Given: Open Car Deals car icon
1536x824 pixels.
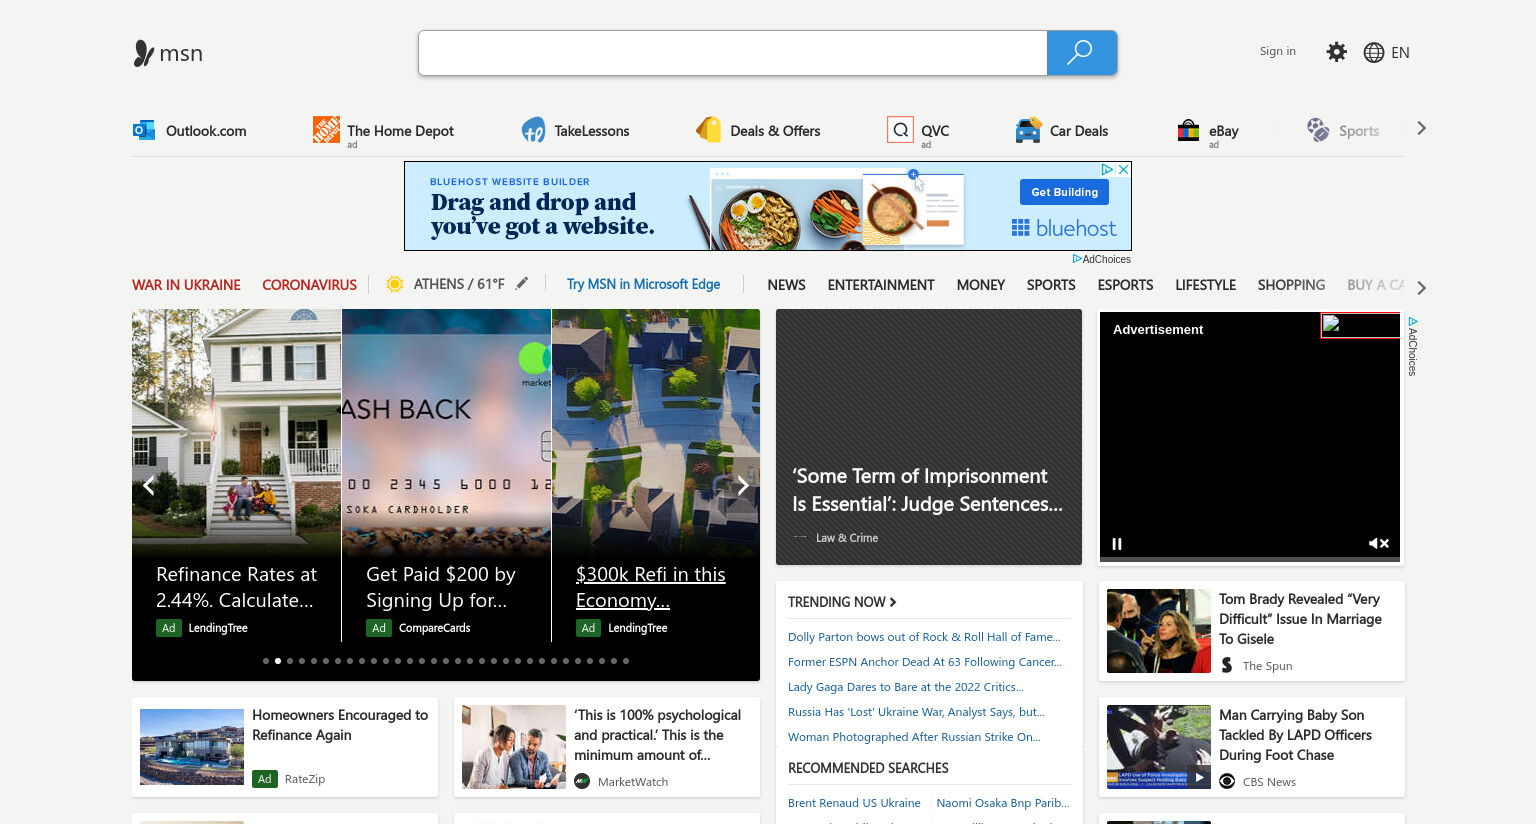Looking at the screenshot, I should (1028, 130).
